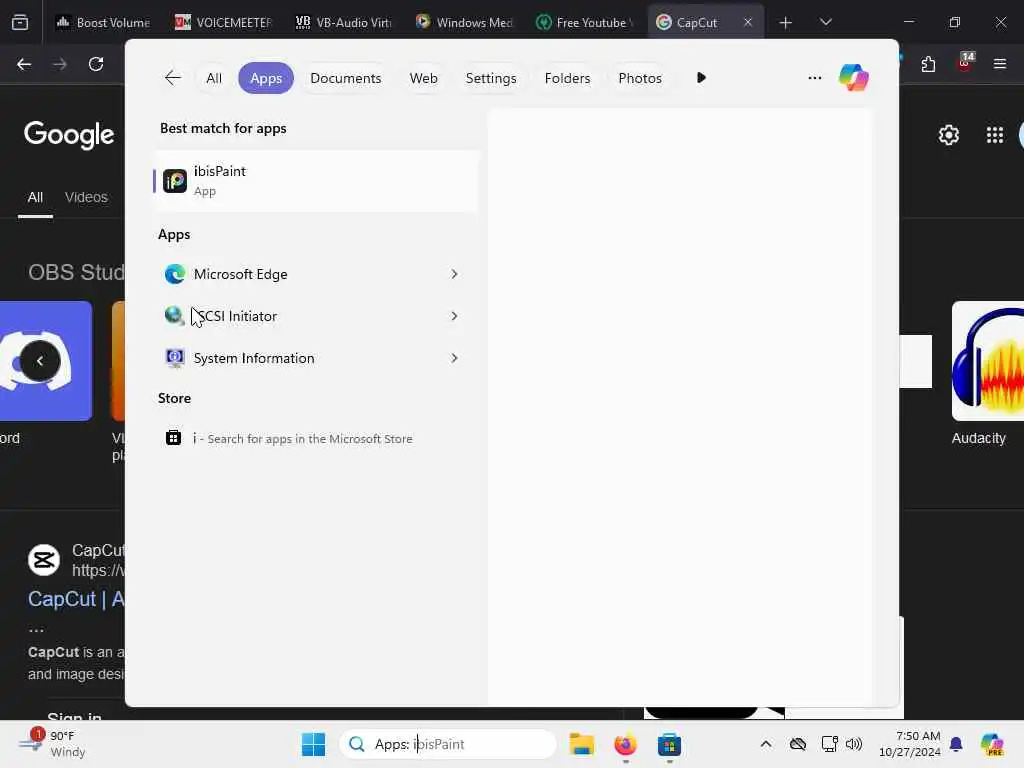The height and width of the screenshot is (768, 1024).
Task: Switch to VB-Audio Virtual browser tab
Action: (x=344, y=22)
